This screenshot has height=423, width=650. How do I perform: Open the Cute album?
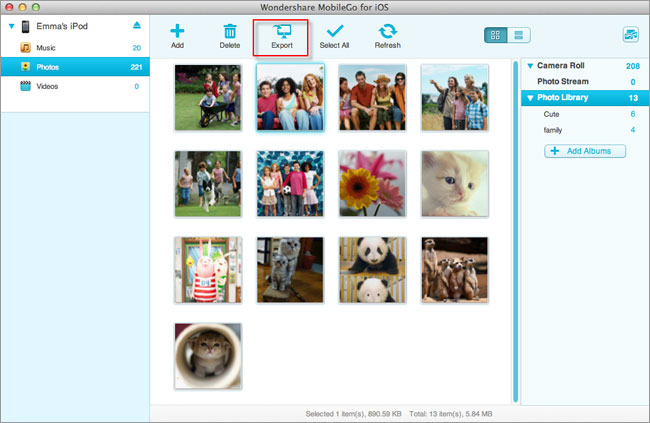click(585, 114)
